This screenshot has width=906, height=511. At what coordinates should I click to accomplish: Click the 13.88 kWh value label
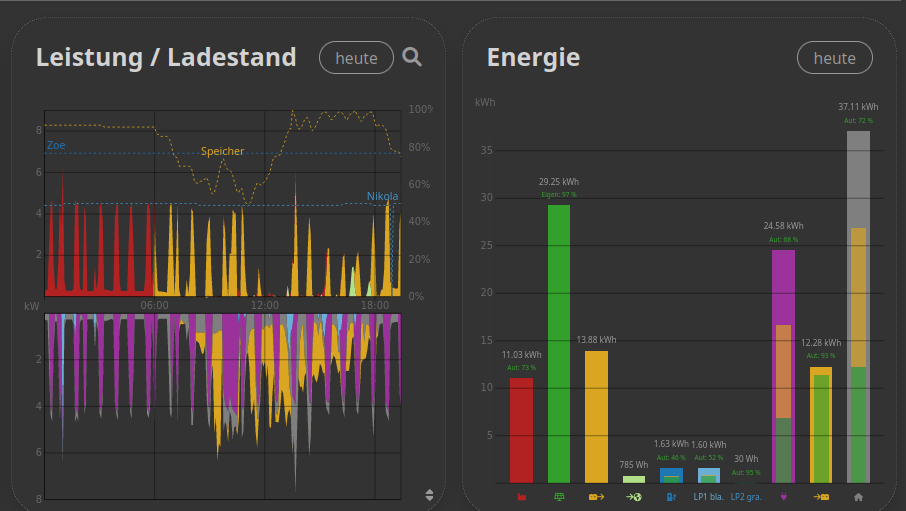(x=596, y=340)
